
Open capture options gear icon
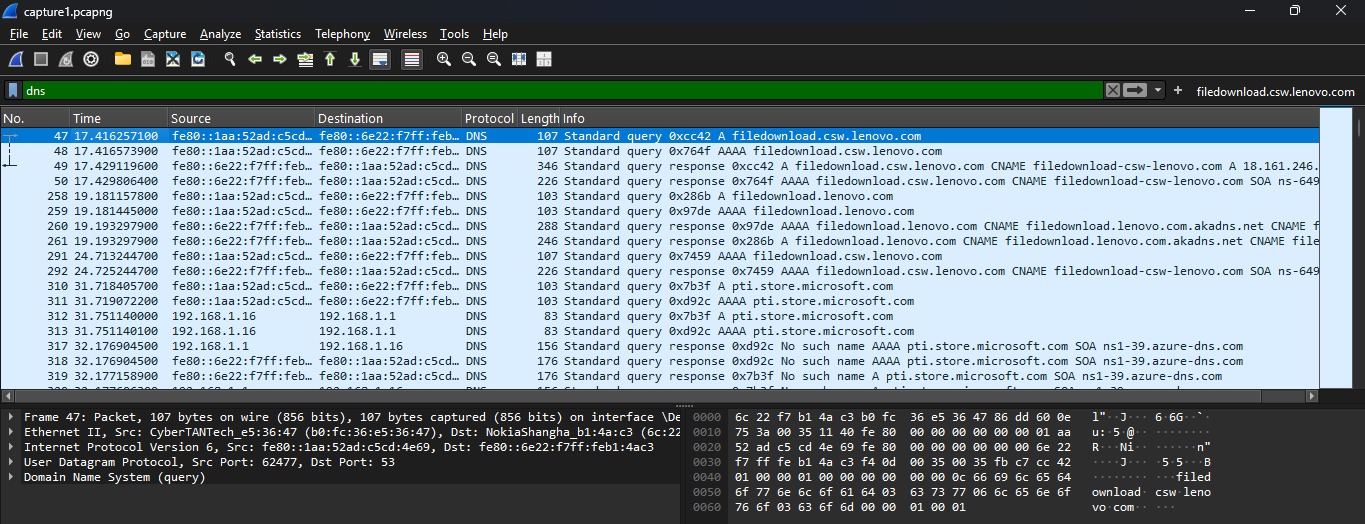pos(91,60)
